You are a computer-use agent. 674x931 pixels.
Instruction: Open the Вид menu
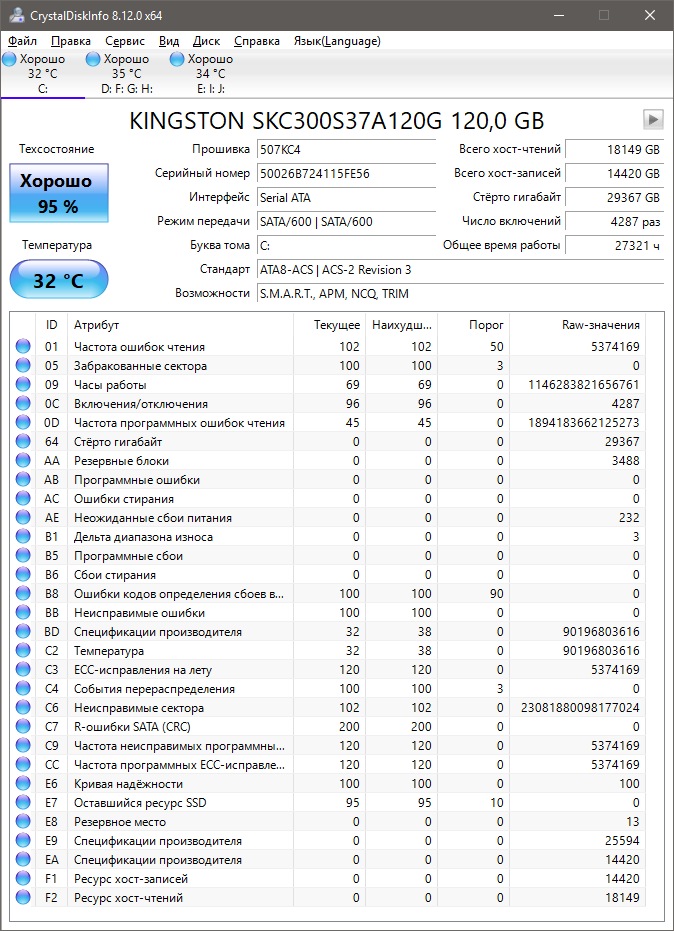(x=169, y=41)
